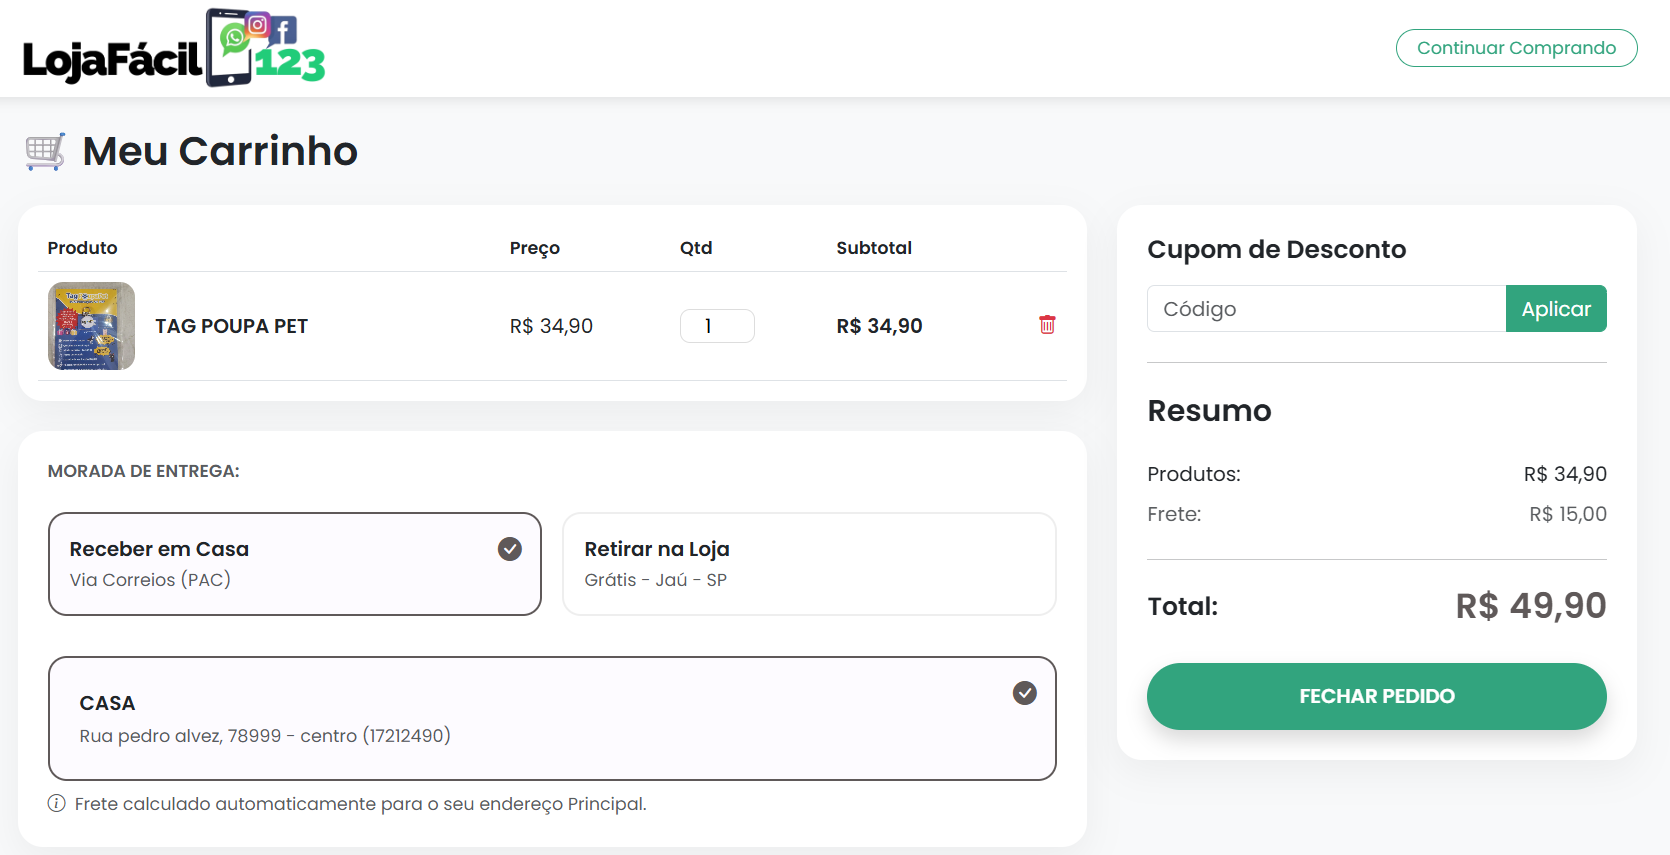
Task: Delete TAG POUPA PET with trash icon
Action: click(1047, 325)
